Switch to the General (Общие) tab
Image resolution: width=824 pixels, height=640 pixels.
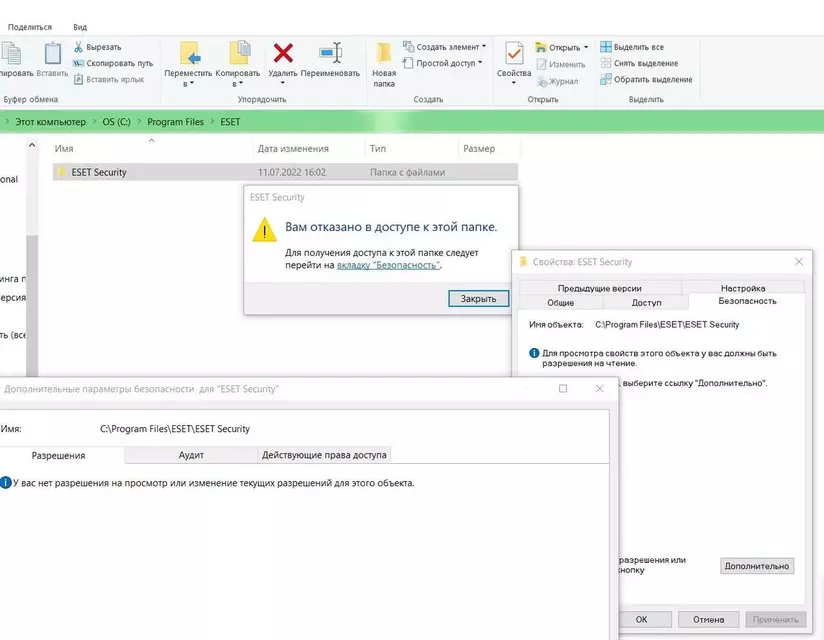tap(561, 303)
